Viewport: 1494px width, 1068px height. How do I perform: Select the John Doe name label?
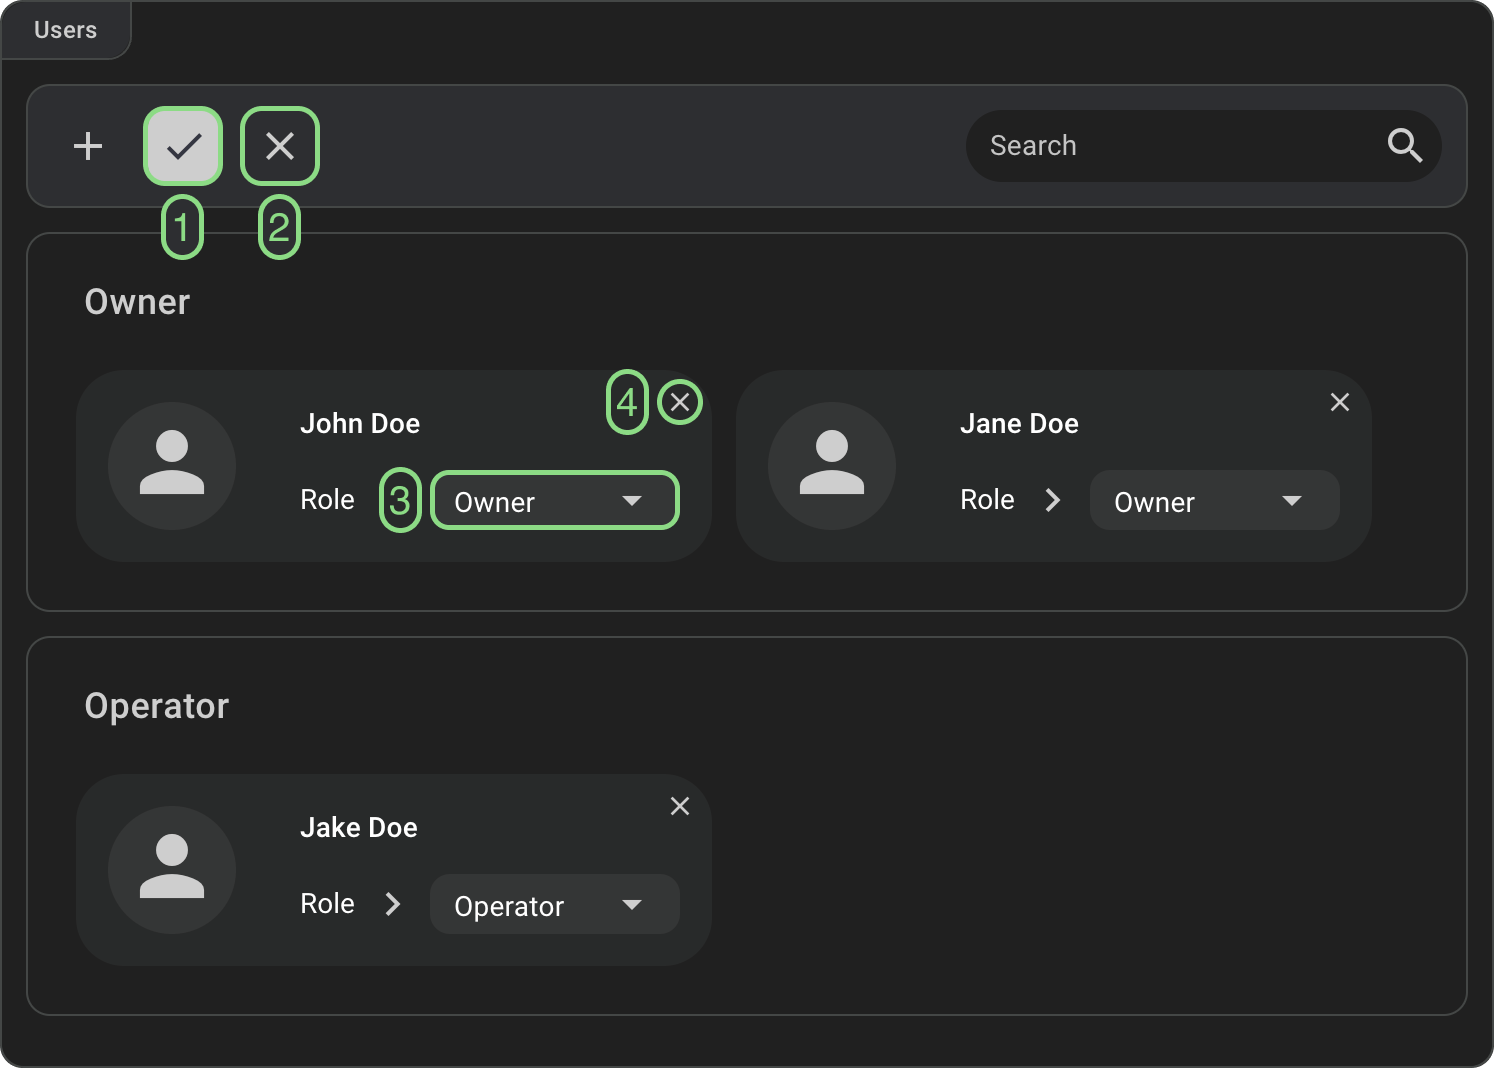click(x=360, y=424)
